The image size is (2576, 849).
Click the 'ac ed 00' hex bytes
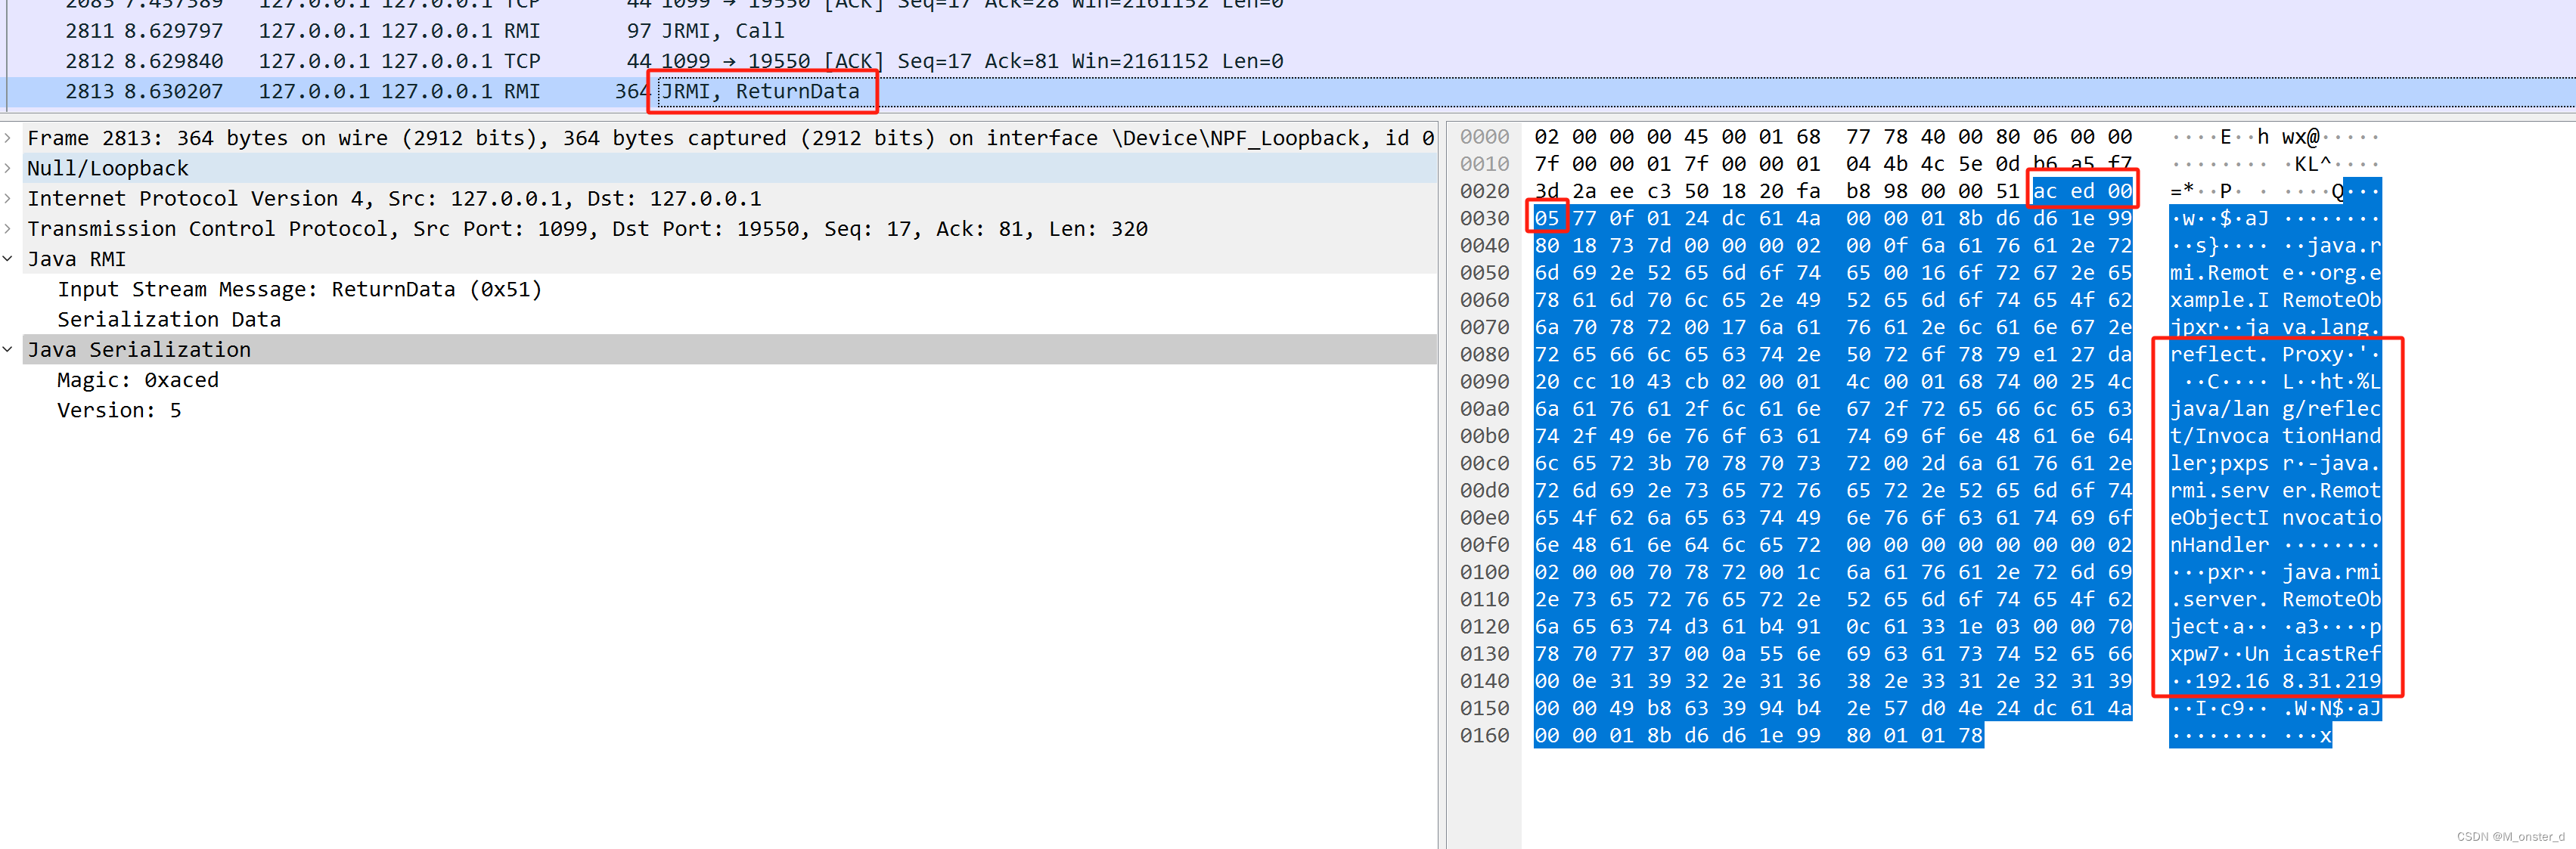pos(2082,191)
